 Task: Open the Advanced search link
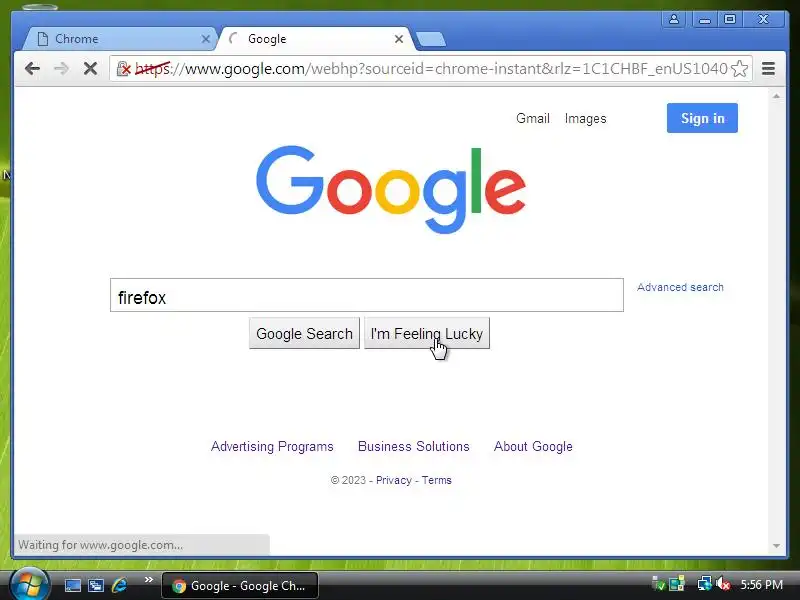[680, 287]
